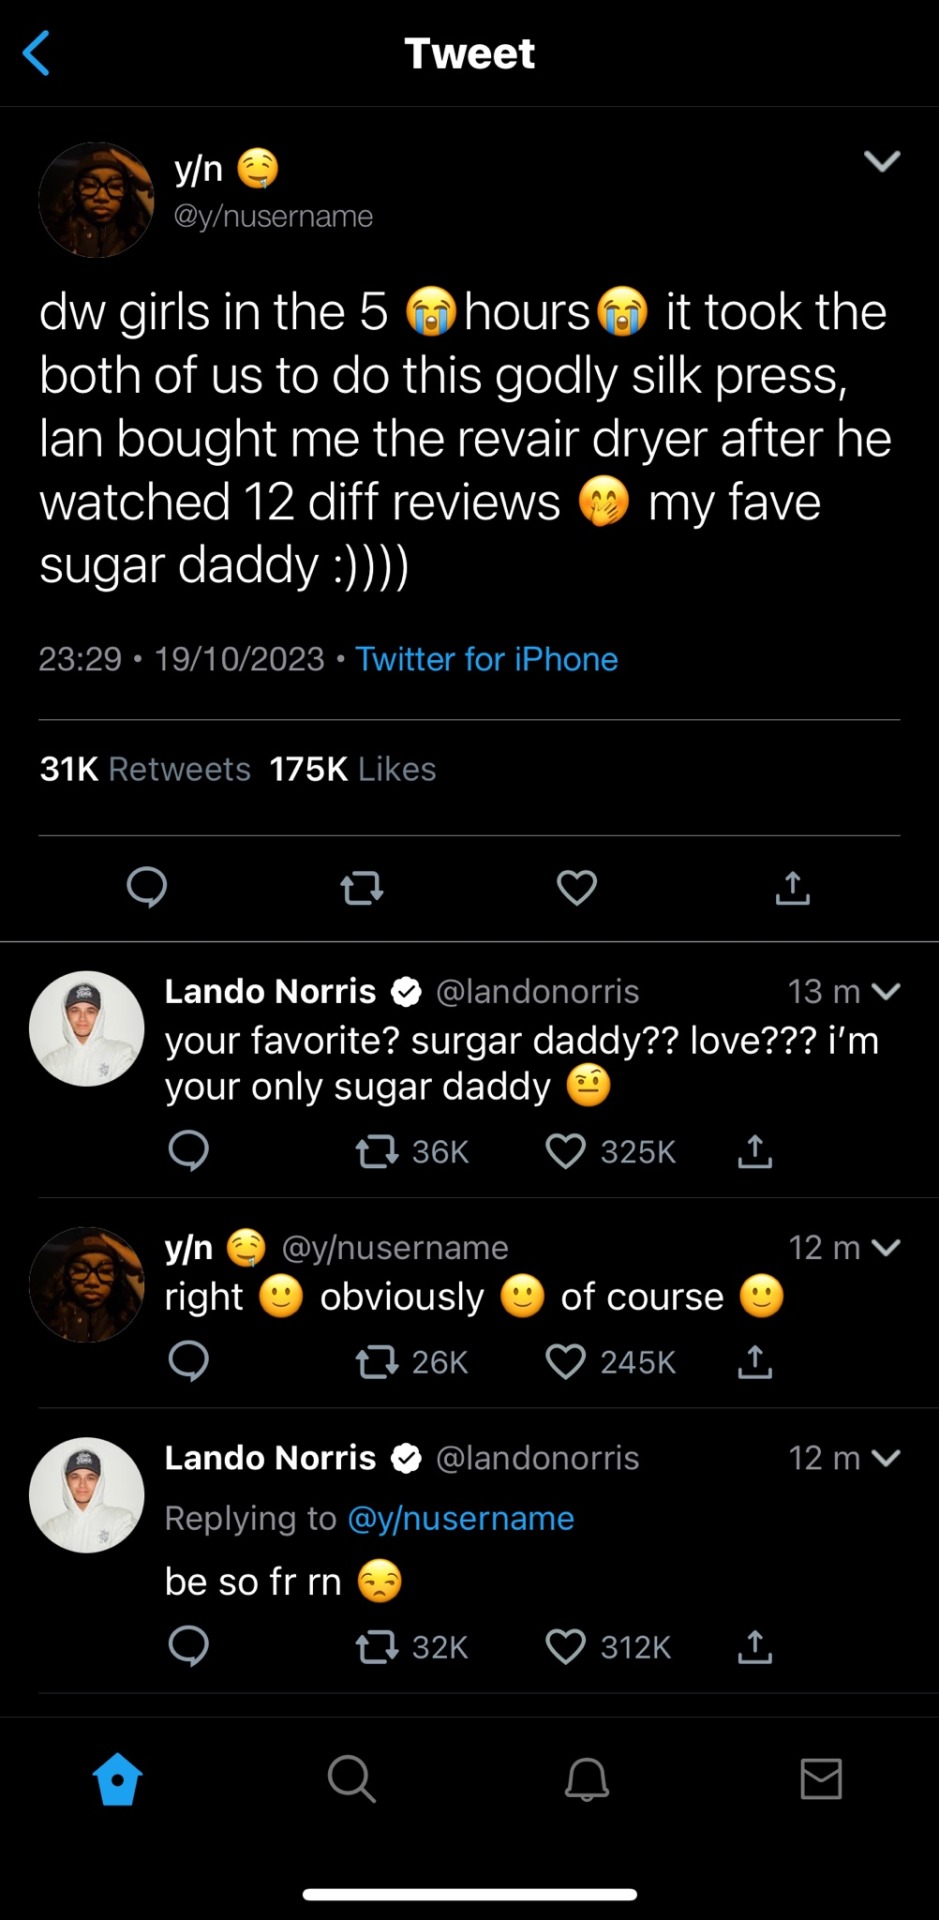939x1920 pixels.
Task: Open the Messages envelope tab
Action: (821, 1779)
